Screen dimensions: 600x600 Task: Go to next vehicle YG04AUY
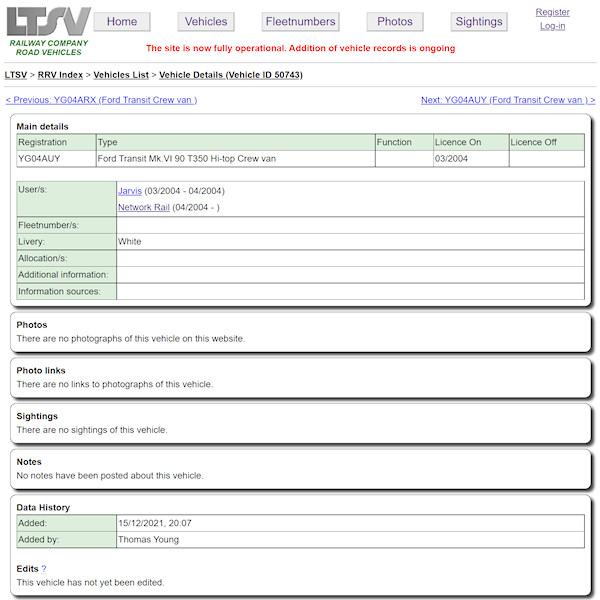[x=508, y=100]
